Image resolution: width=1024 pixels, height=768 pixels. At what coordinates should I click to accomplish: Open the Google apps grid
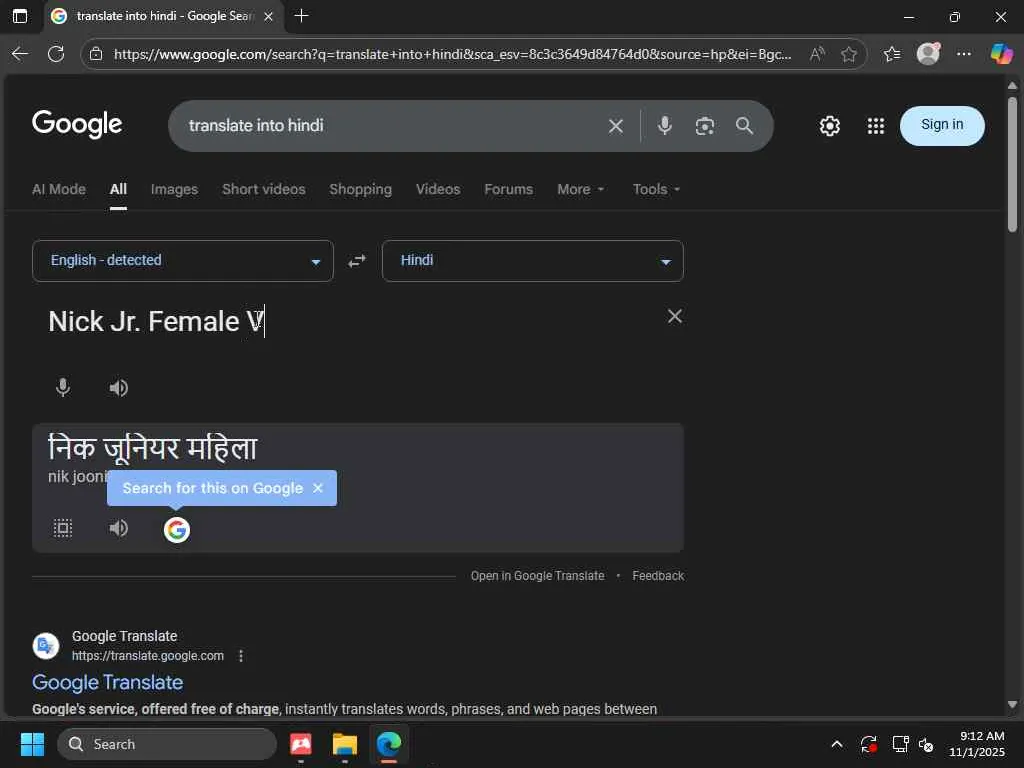coord(875,126)
